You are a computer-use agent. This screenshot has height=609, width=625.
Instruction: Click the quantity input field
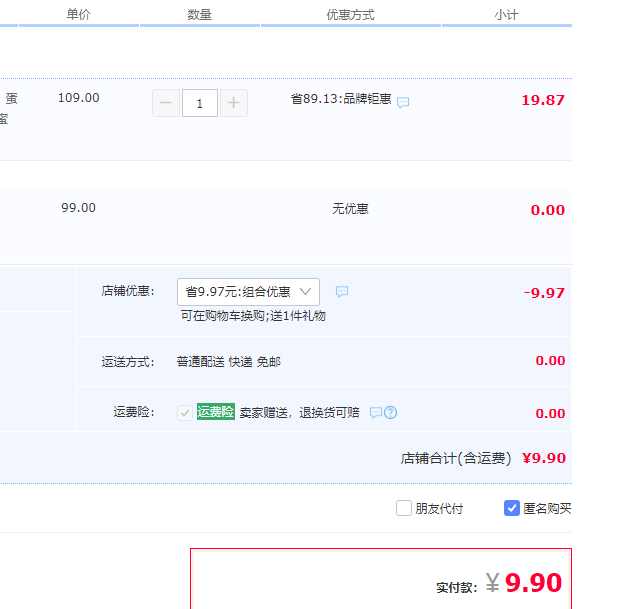coord(200,103)
